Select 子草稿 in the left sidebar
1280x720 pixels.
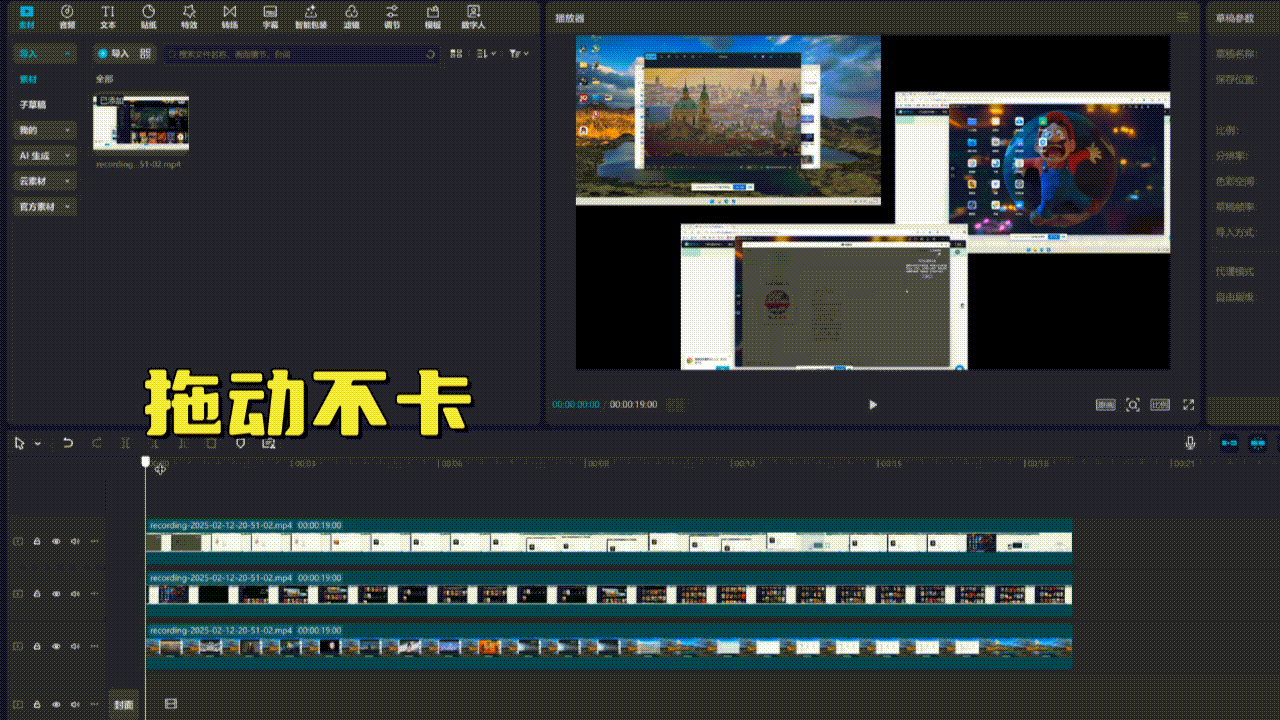tap(33, 105)
